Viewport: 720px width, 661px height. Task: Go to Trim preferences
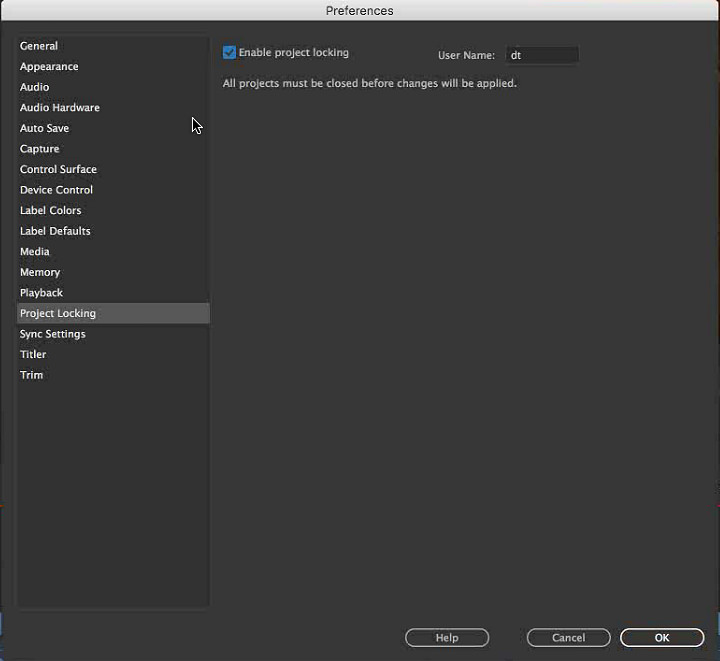tap(113, 375)
